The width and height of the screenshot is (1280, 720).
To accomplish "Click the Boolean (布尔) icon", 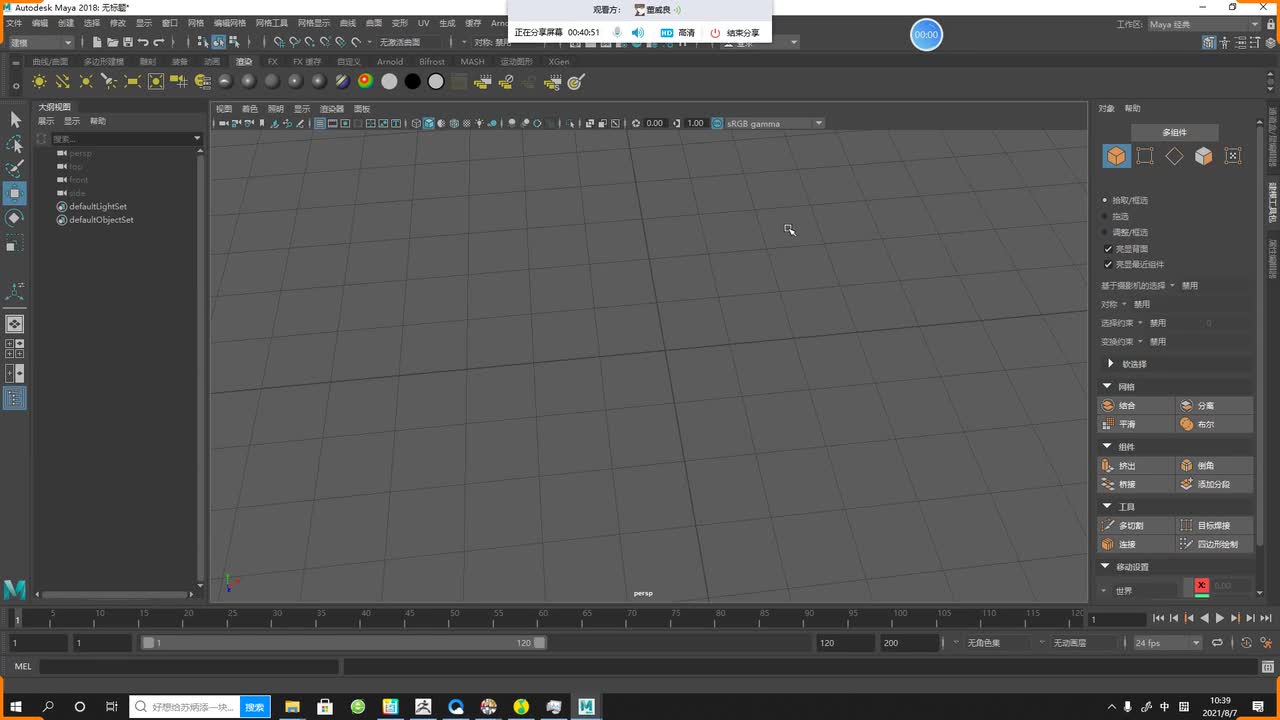I will click(x=1186, y=424).
